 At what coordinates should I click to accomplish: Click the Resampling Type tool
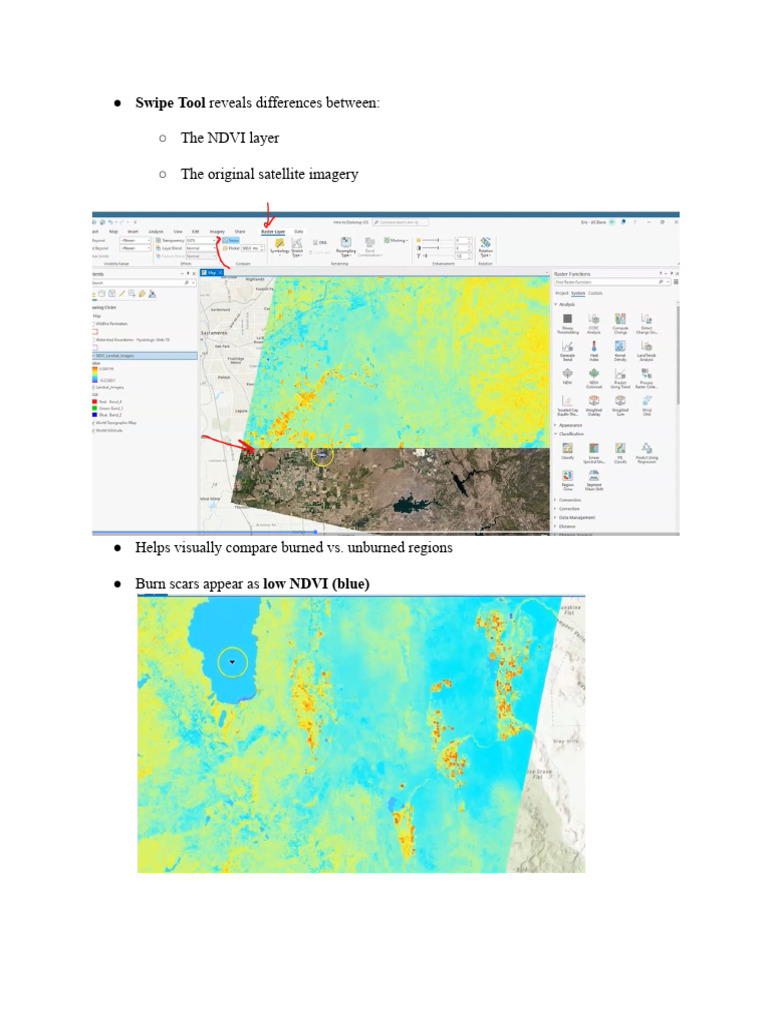[346, 246]
